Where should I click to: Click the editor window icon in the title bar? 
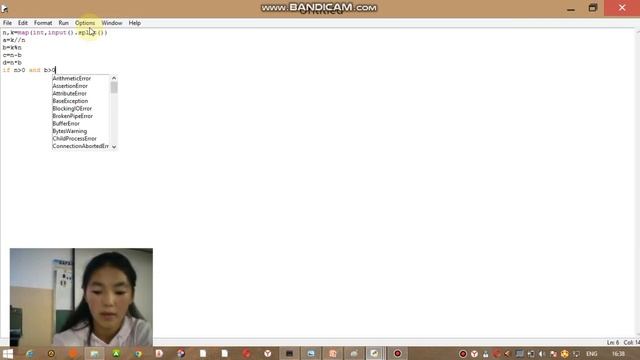pyautogui.click(x=4, y=8)
